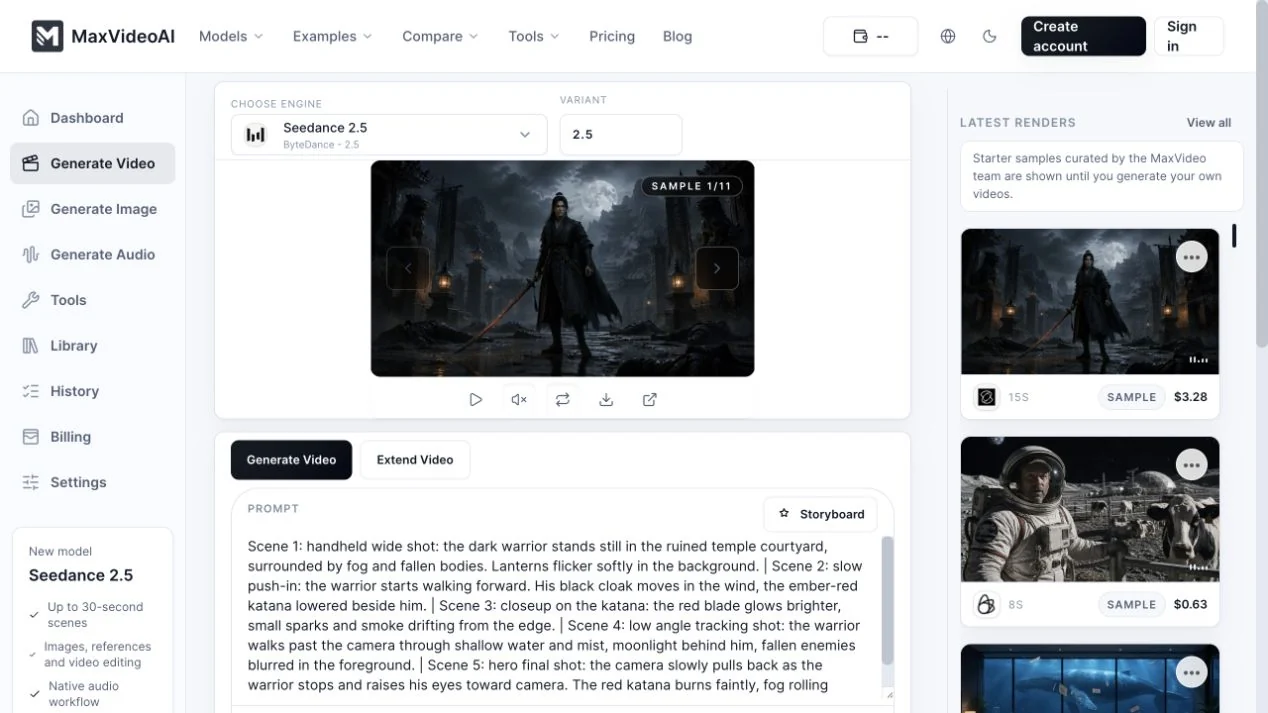Click the Storyboard button
This screenshot has height=713, width=1268.
pyautogui.click(x=821, y=514)
